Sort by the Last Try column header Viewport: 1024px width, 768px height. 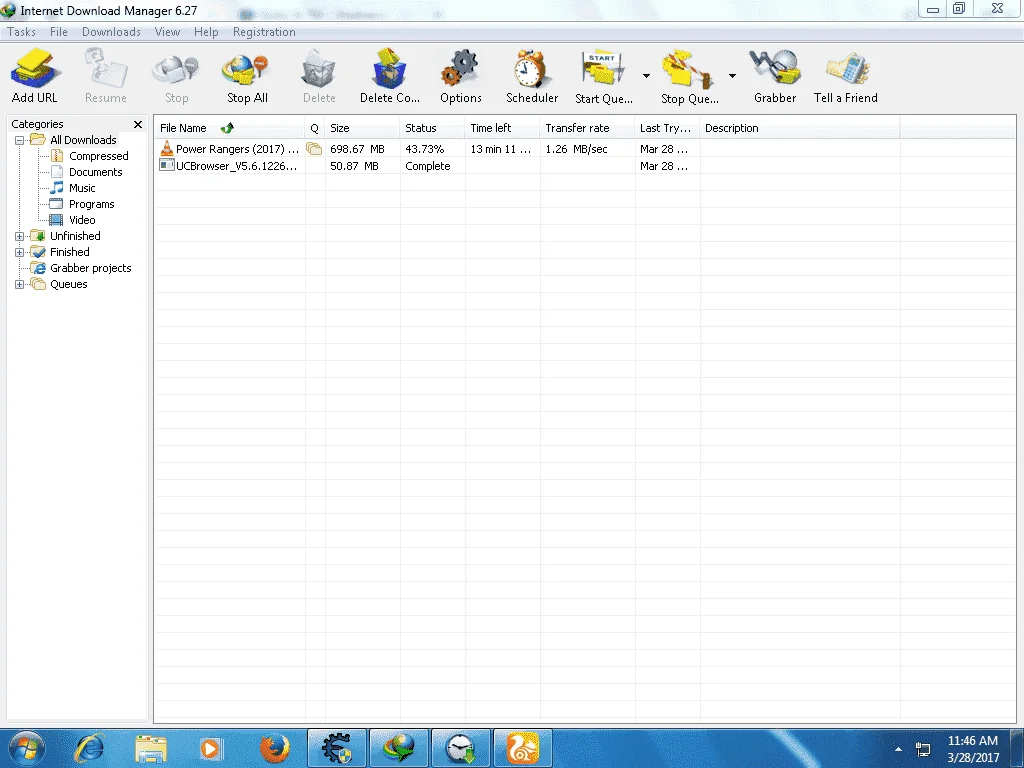(x=667, y=128)
